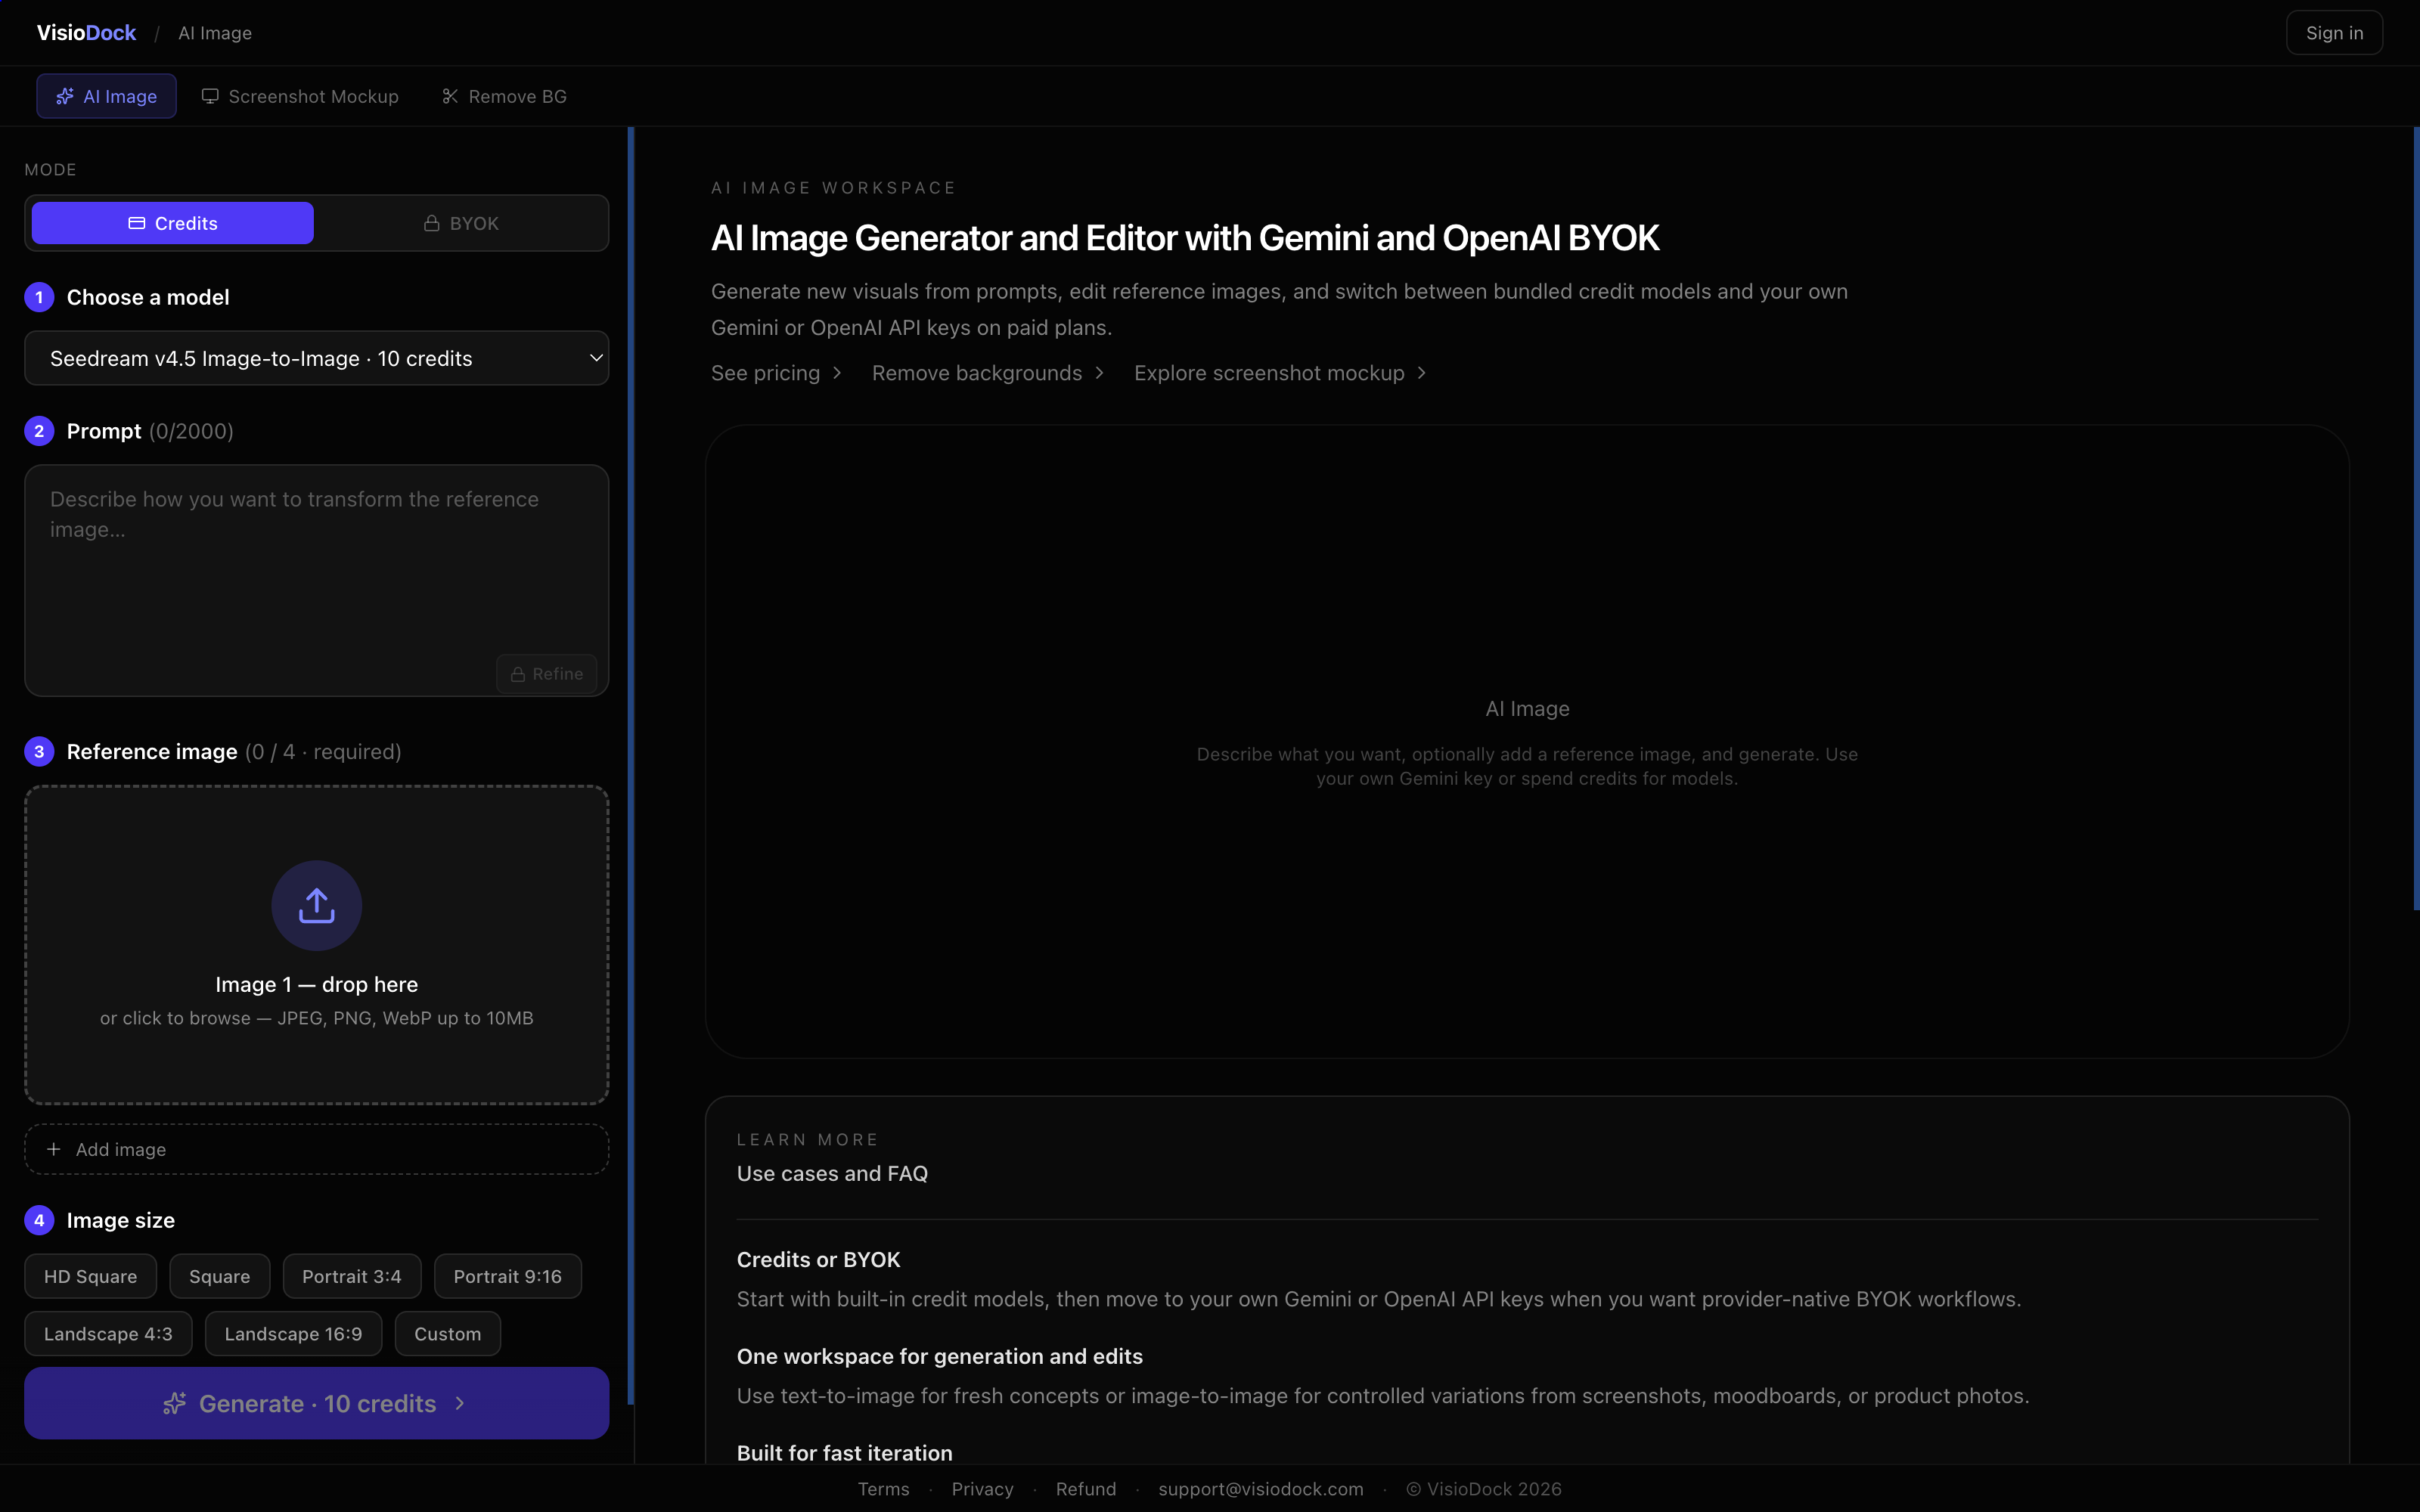2420x1512 pixels.
Task: Click the chevron after Explore screenshot mockup
Action: [x=1422, y=373]
